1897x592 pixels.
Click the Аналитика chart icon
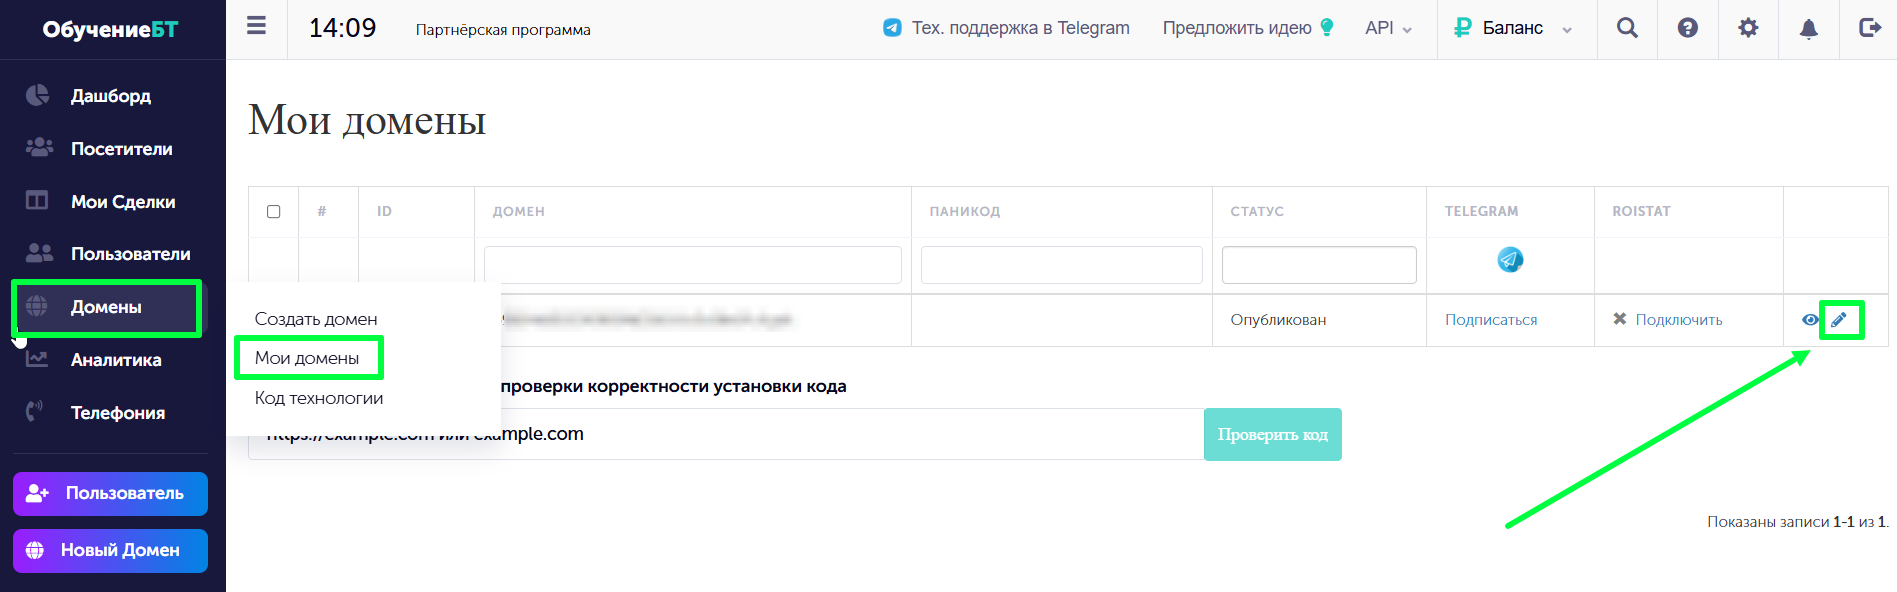click(37, 358)
